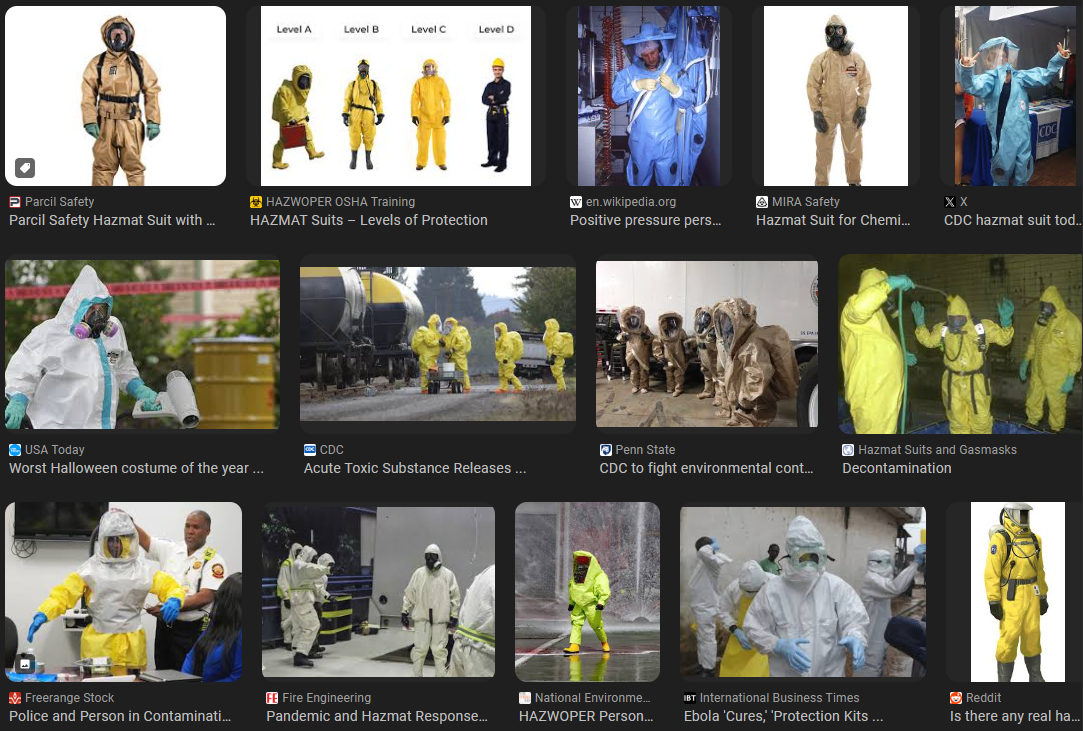Open the tan suits lined up thumbnail
Image resolution: width=1083 pixels, height=731 pixels.
707,343
